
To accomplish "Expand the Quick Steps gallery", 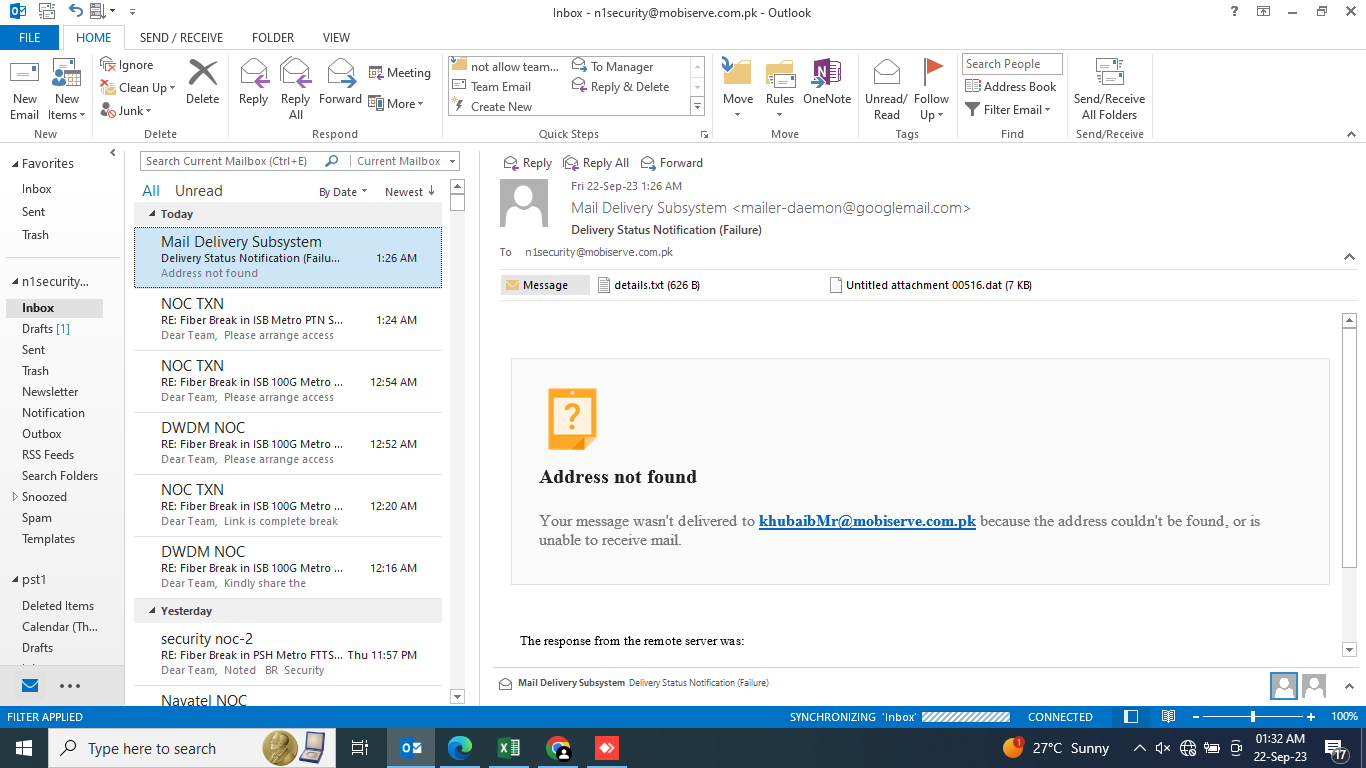I will coord(697,106).
